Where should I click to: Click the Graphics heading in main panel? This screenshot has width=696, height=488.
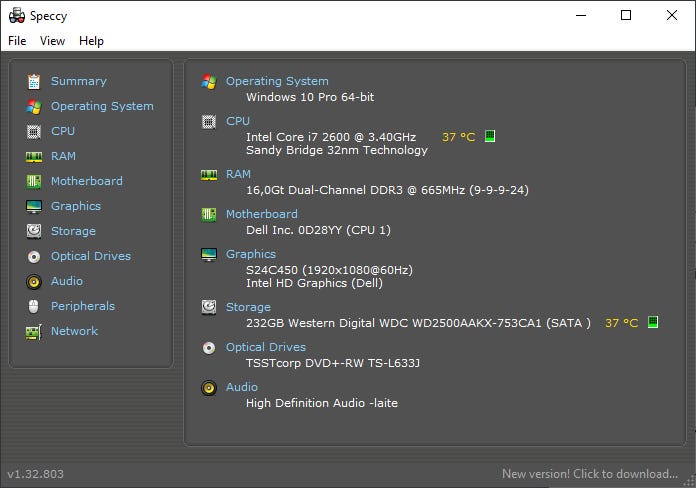[250, 254]
